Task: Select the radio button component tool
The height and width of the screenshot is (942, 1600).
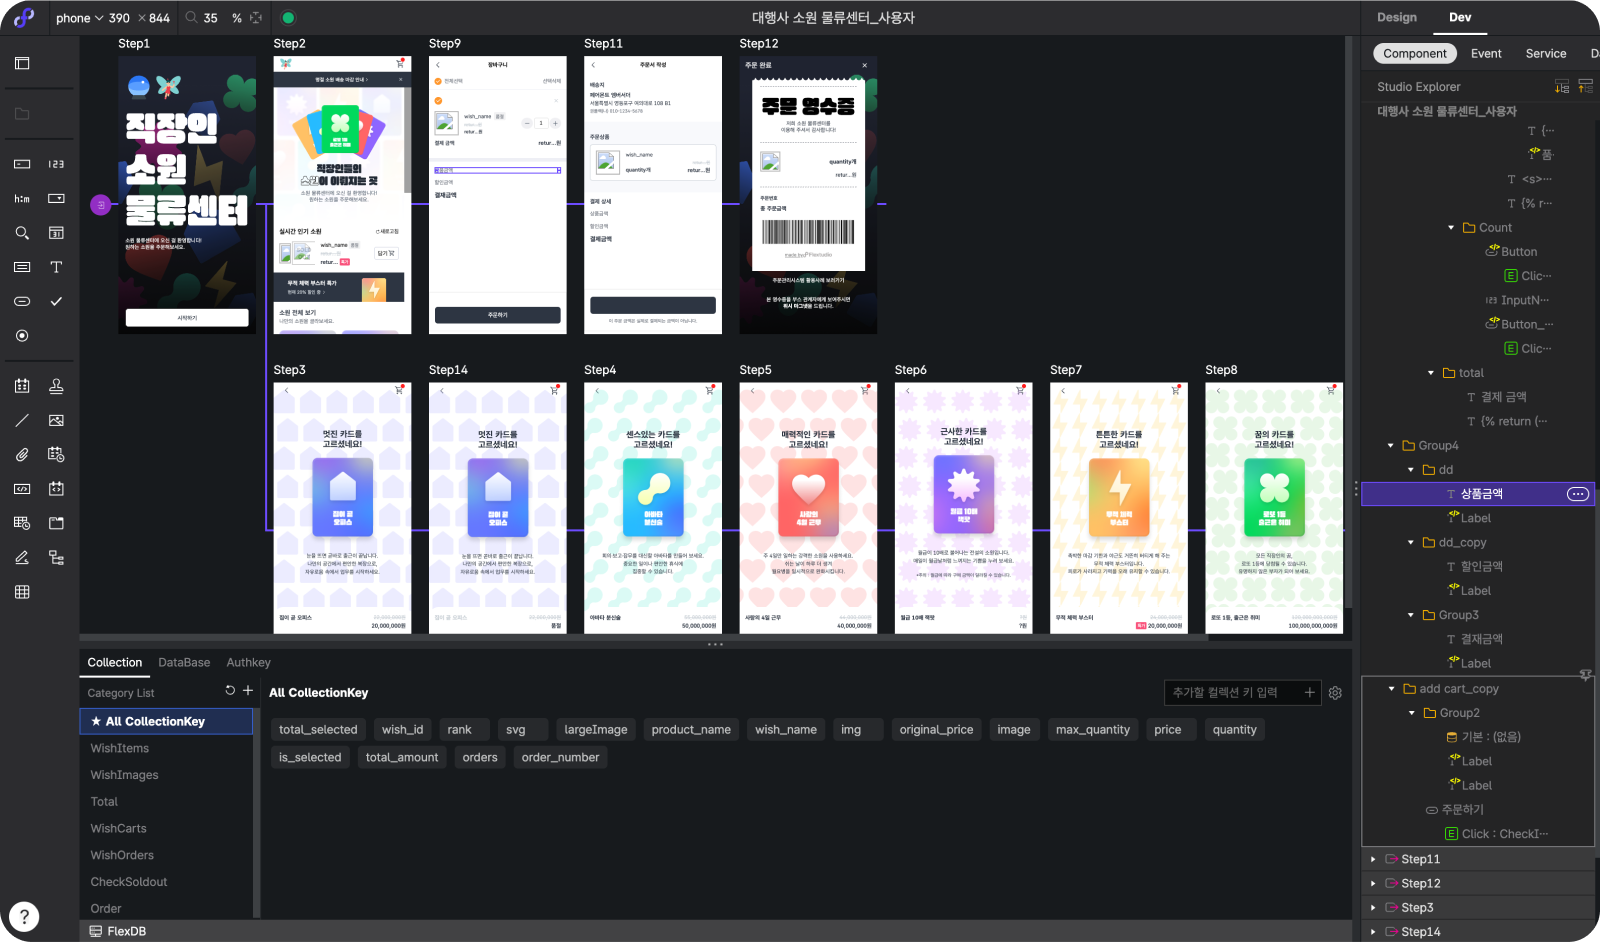Action: click(x=22, y=336)
